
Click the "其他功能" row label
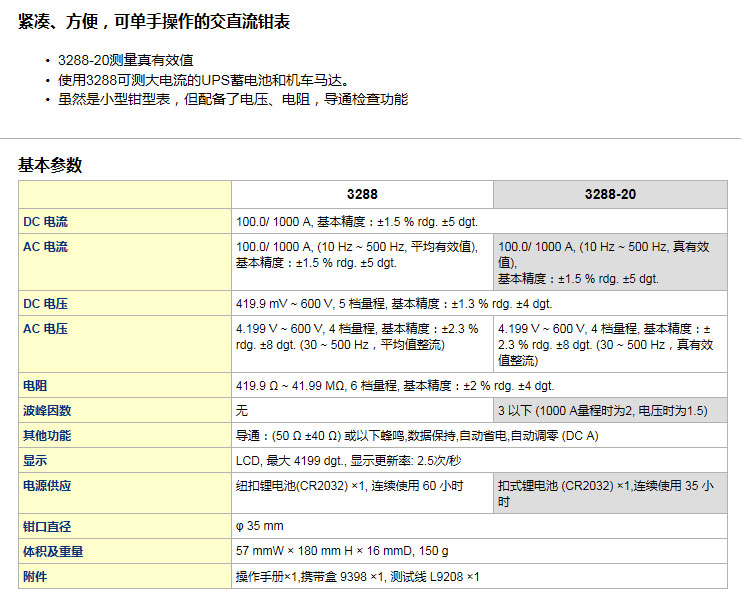(47, 435)
